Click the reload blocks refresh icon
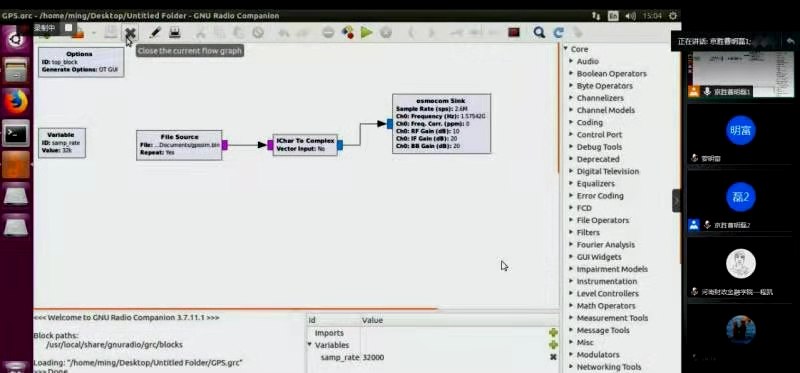 tap(558, 33)
